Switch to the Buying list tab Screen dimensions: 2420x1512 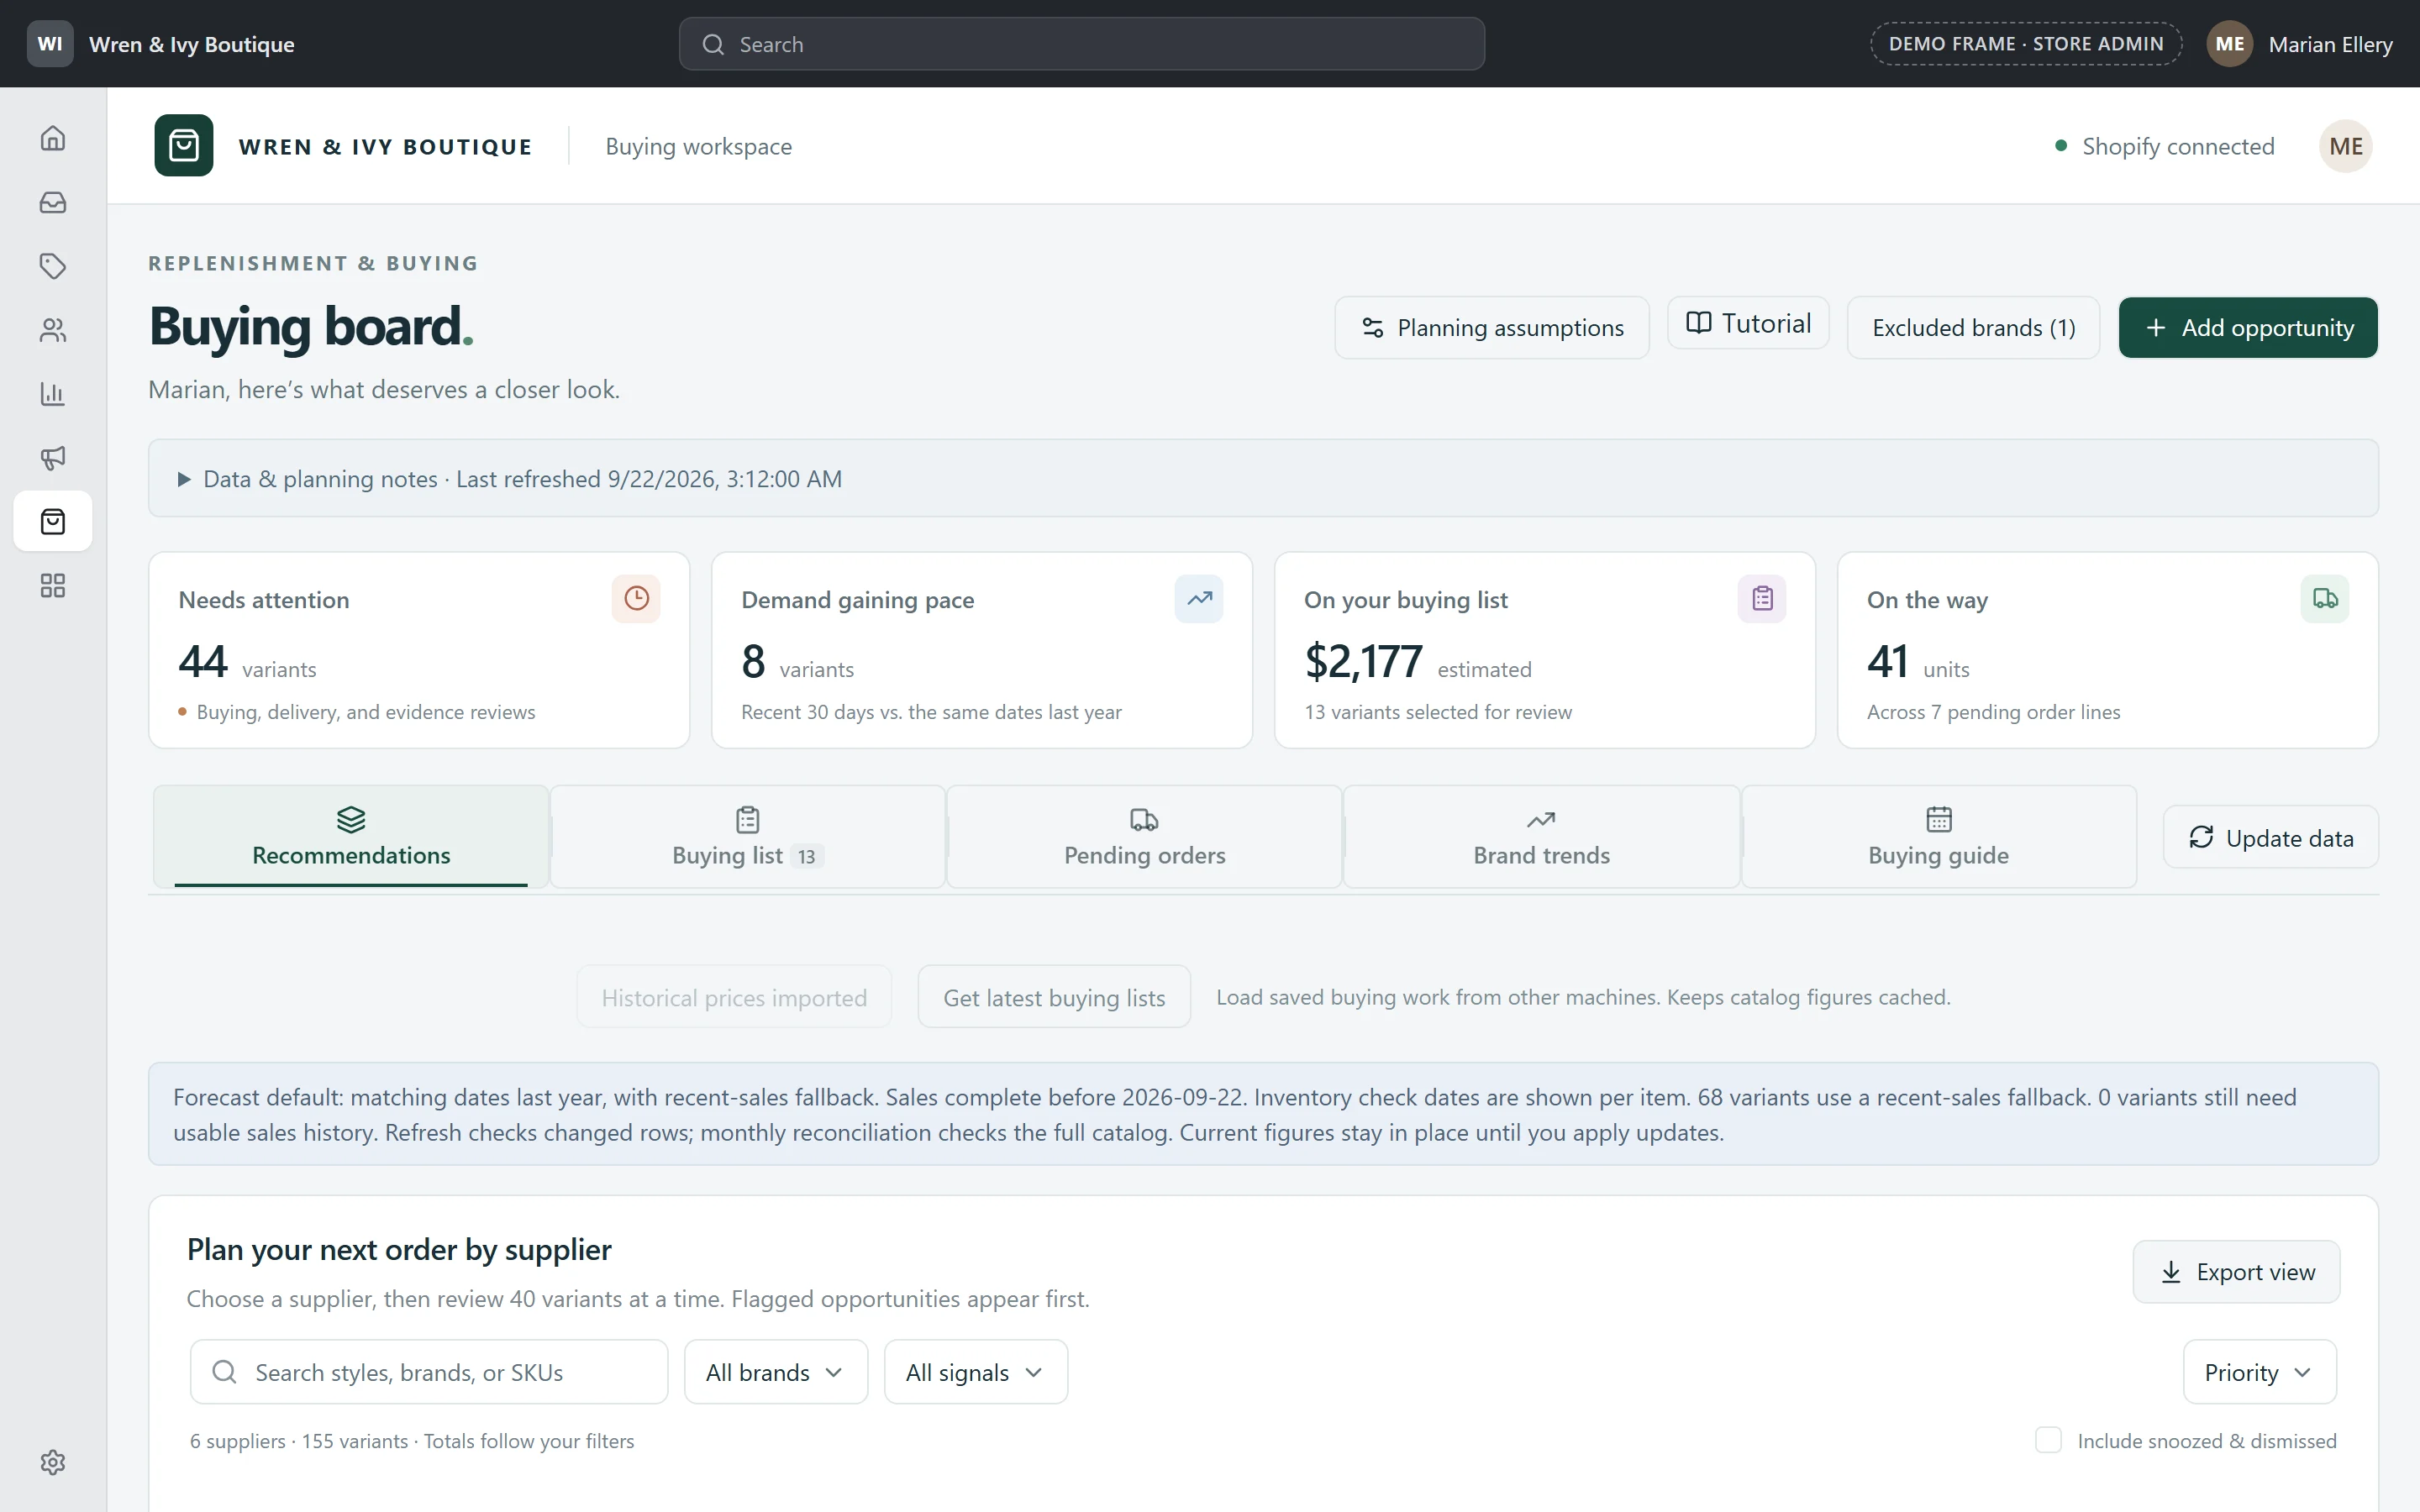747,837
